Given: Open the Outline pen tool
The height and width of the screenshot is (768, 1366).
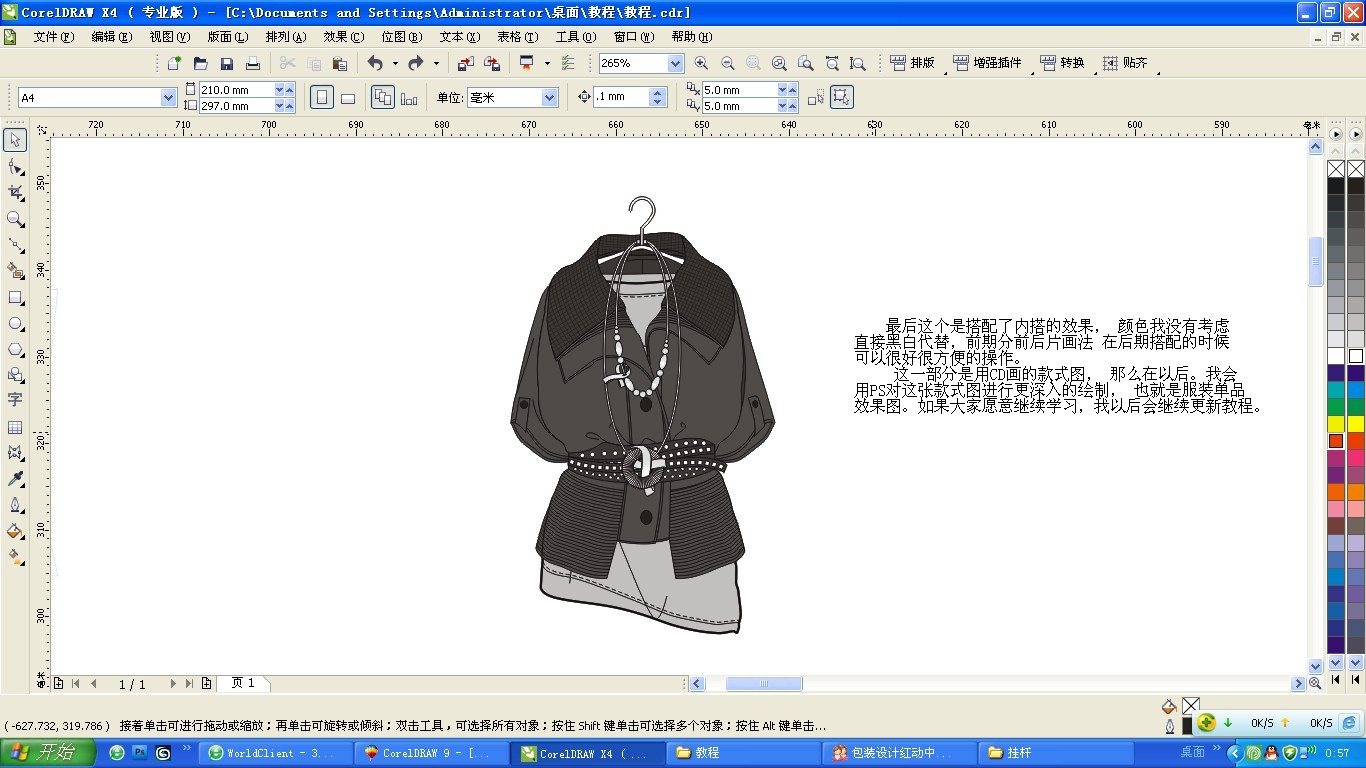Looking at the screenshot, I should (15, 505).
